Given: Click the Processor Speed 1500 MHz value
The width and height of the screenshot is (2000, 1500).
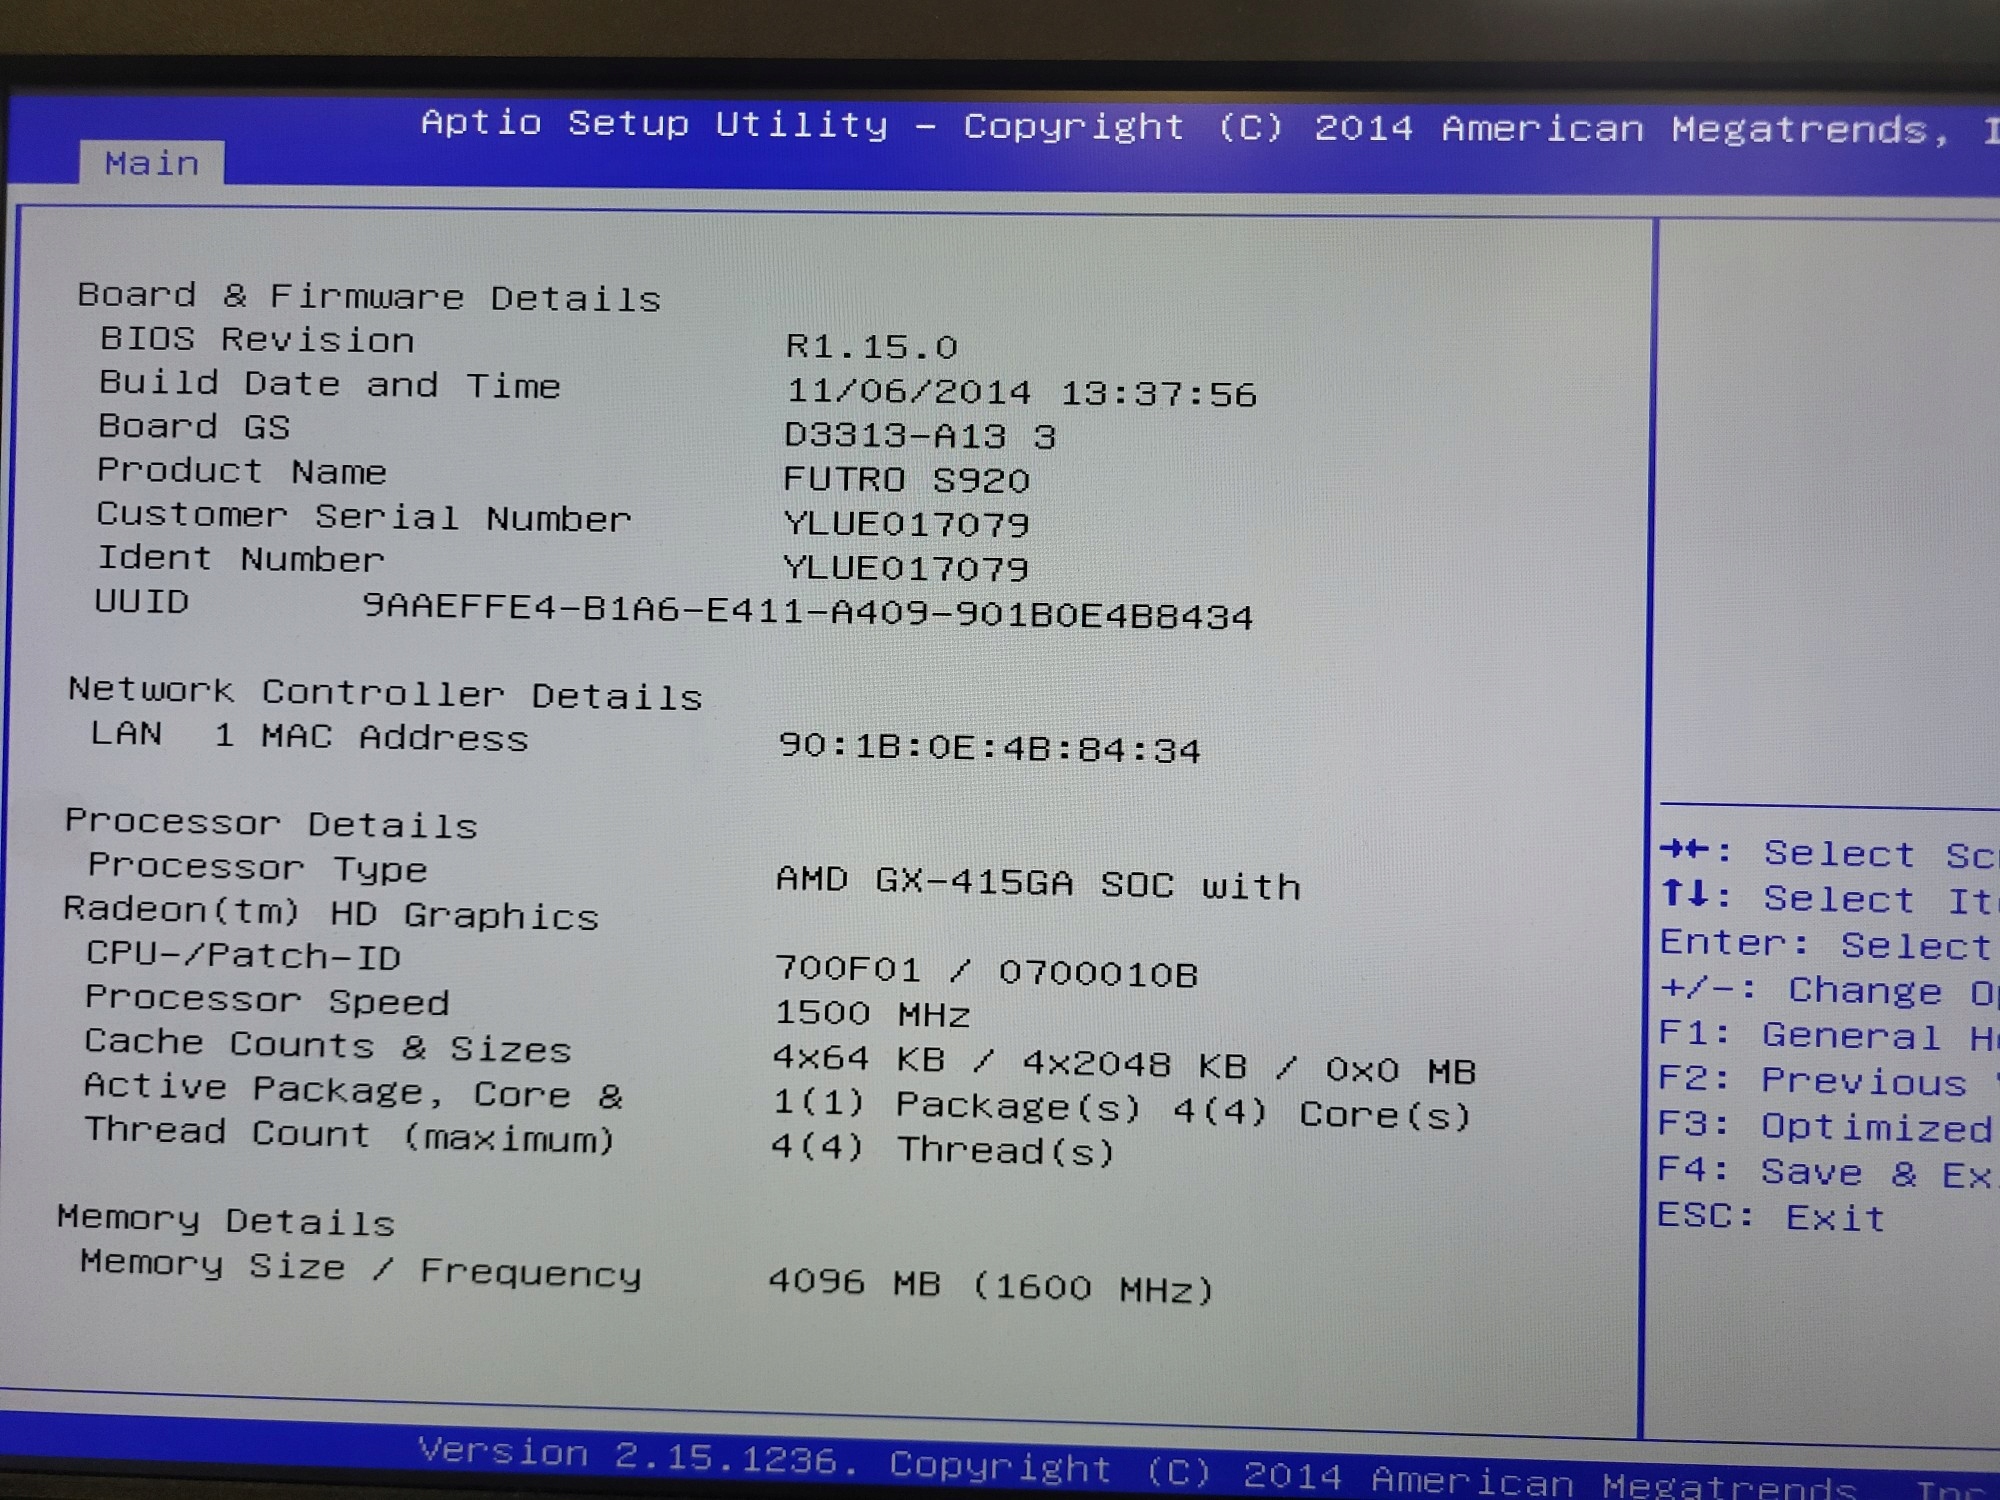Looking at the screenshot, I should (x=872, y=1014).
